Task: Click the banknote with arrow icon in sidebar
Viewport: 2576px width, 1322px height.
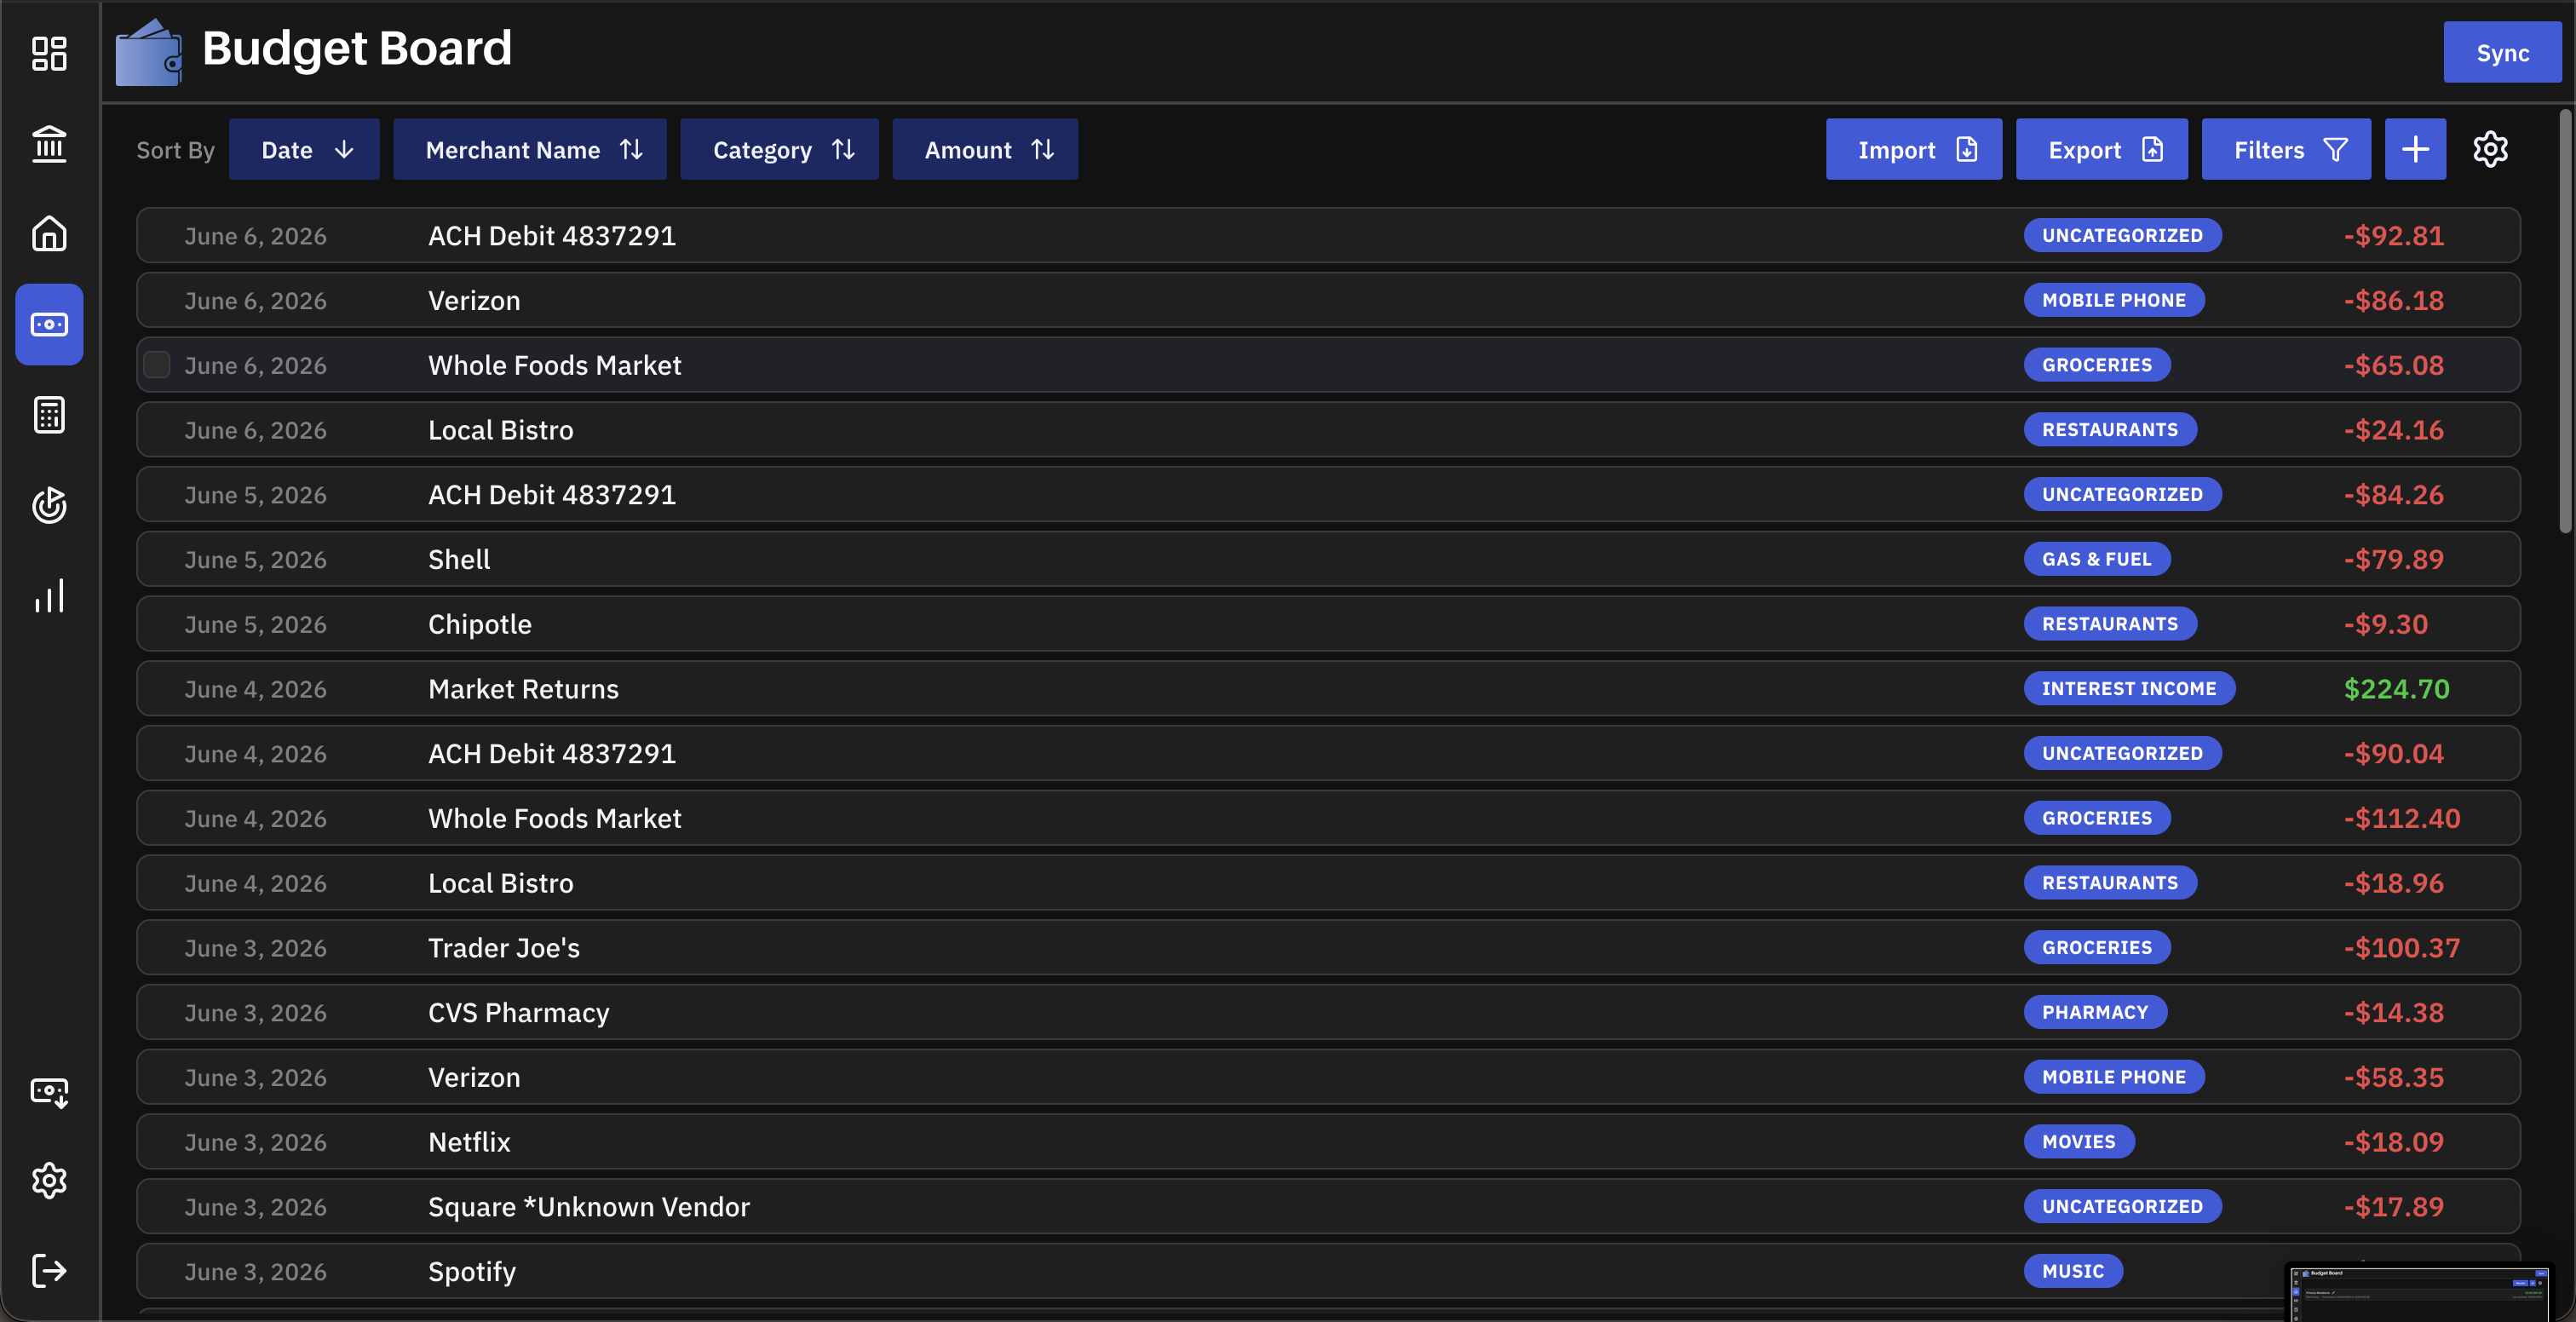Action: pos(49,1091)
